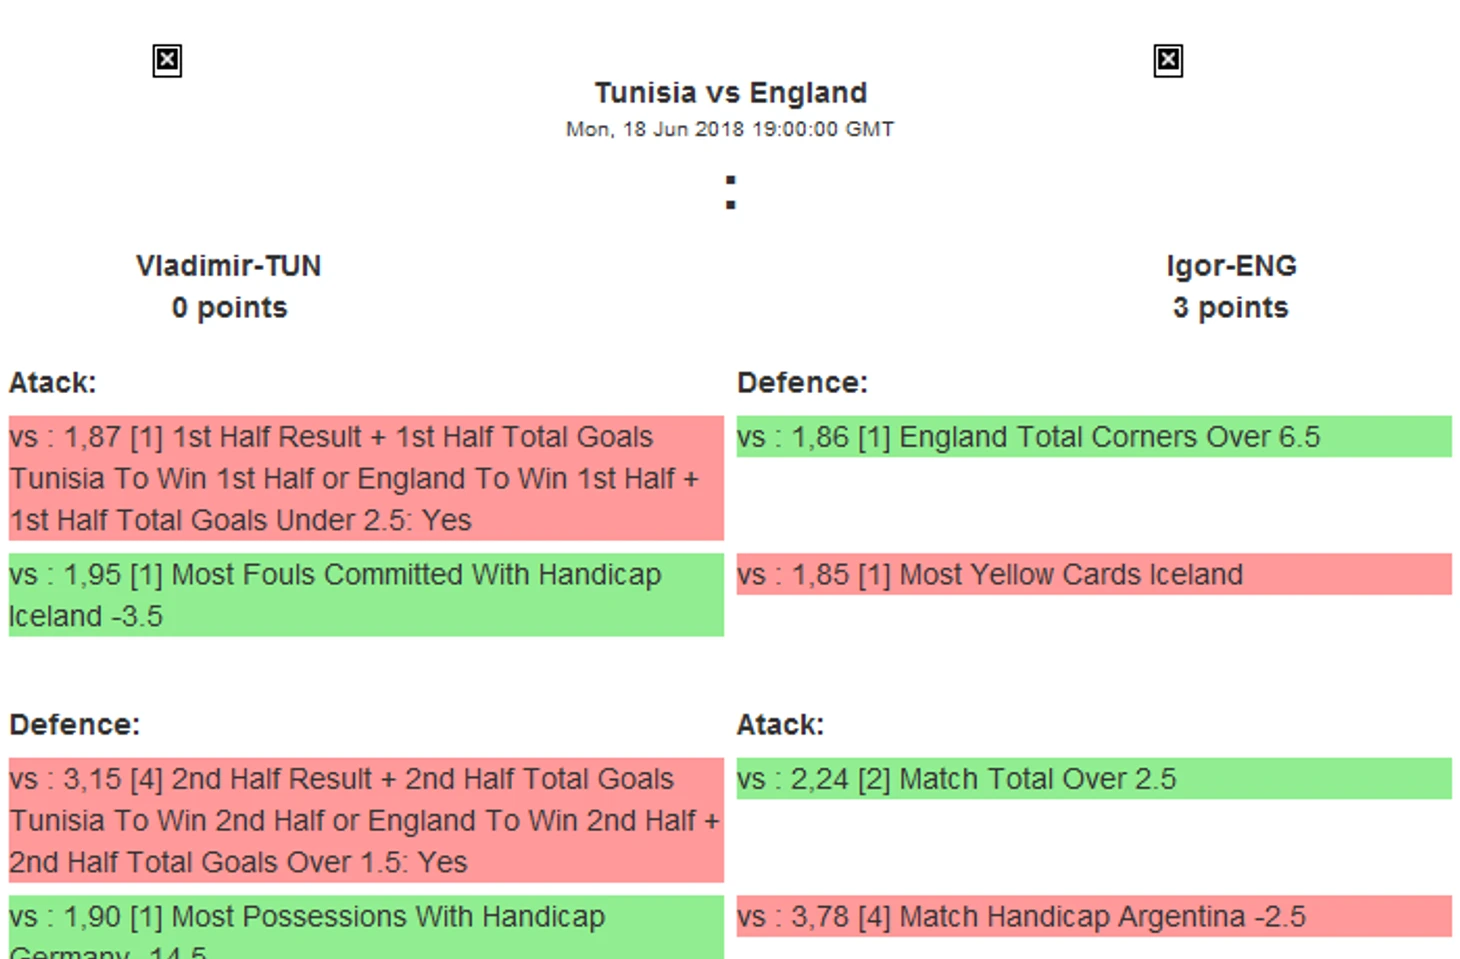Screen dimensions: 1460x959
Task: Click the 3 points label
Action: click(1231, 308)
